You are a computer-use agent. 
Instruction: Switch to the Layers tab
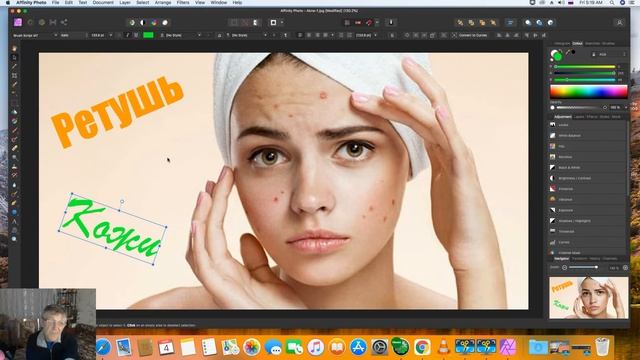pyautogui.click(x=579, y=117)
